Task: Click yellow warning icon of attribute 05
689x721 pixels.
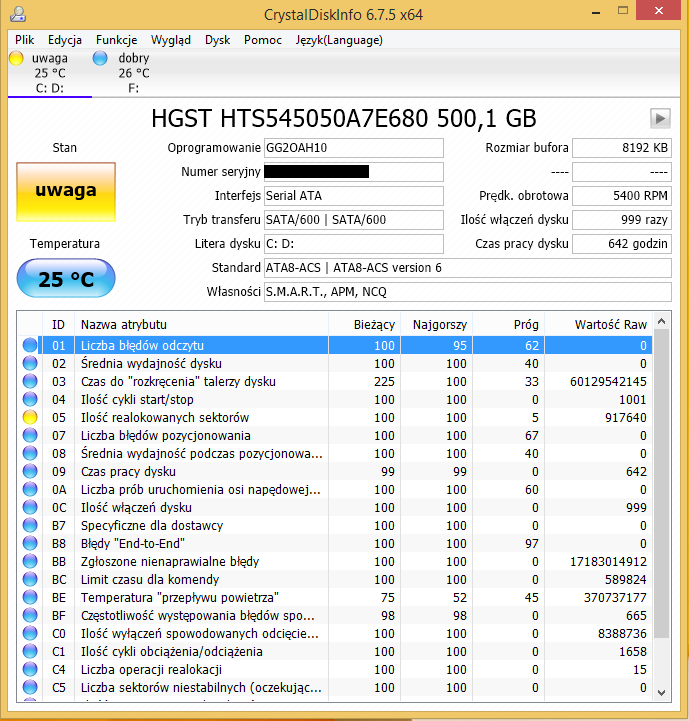Action: (30, 417)
